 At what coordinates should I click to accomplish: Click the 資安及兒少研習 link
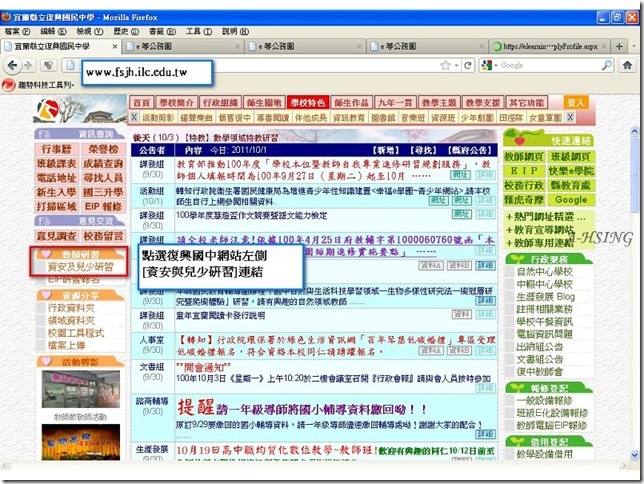point(80,267)
